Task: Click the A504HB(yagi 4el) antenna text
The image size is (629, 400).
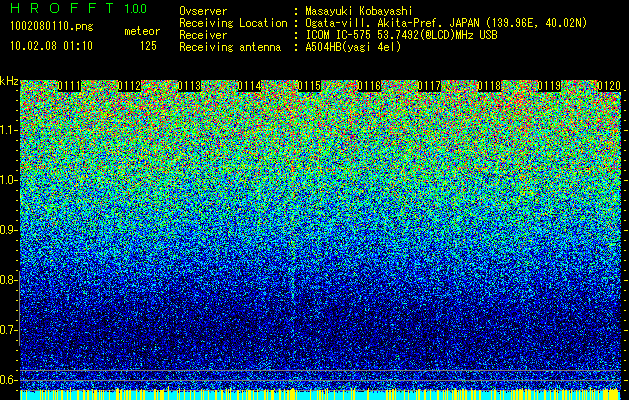Action: point(353,47)
